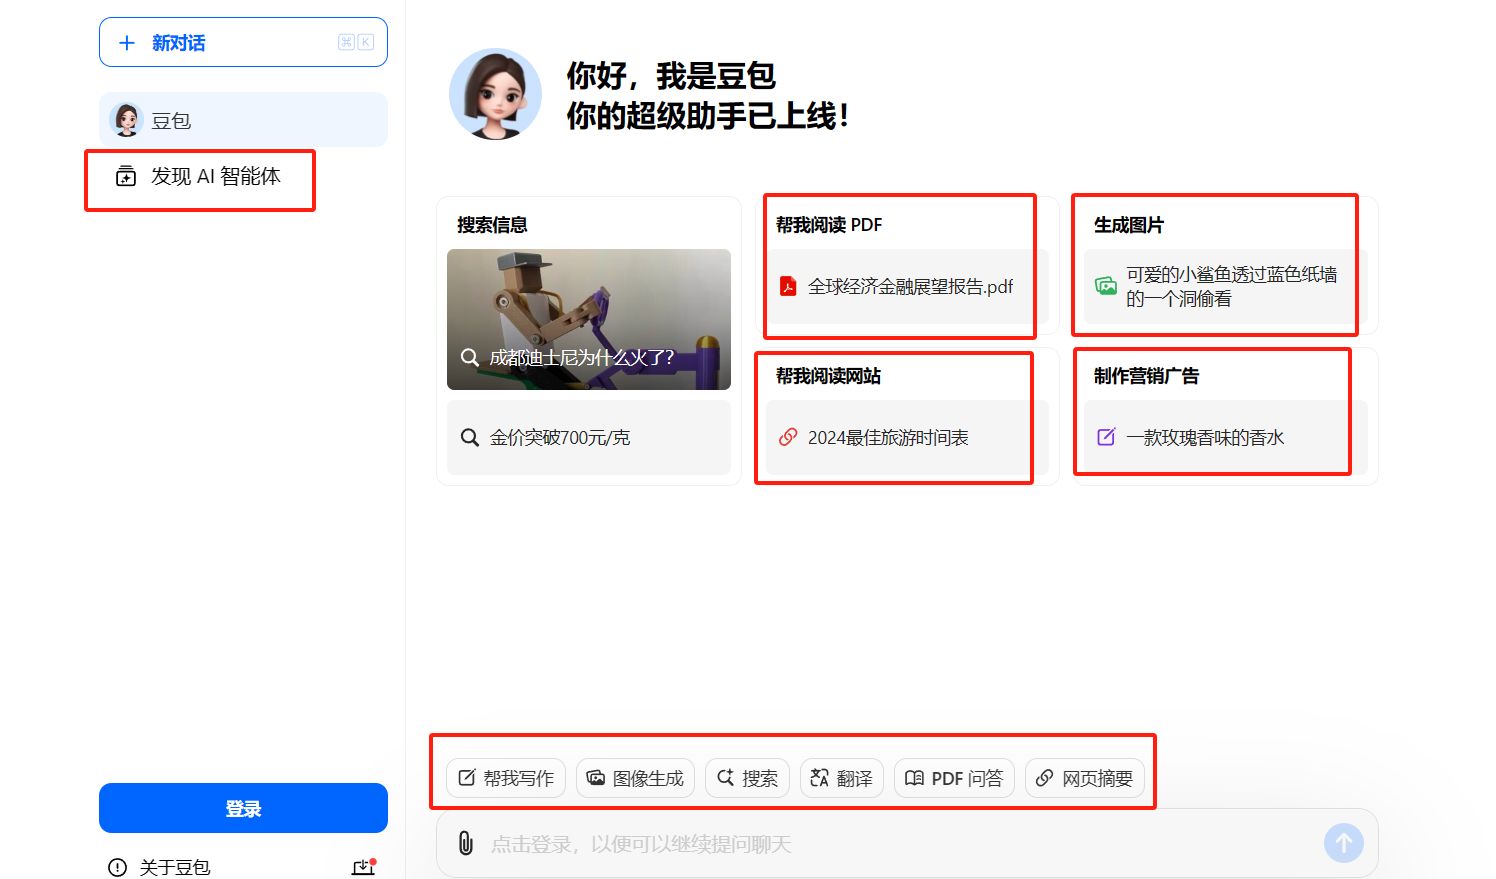Click the download icon with red dot
This screenshot has height=879, width=1496.
(x=364, y=867)
